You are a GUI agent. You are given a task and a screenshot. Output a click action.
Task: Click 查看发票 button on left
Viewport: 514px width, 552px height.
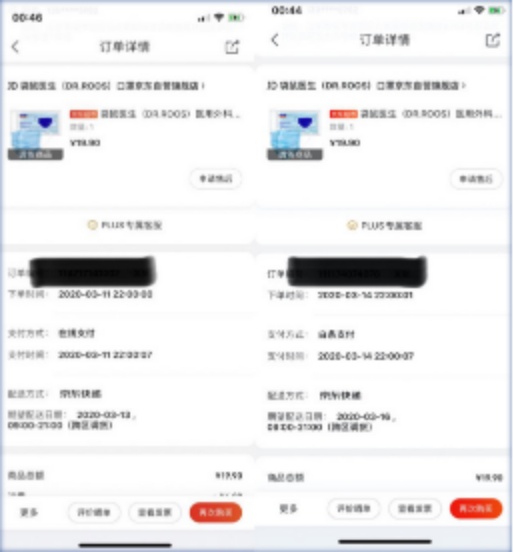(155, 512)
